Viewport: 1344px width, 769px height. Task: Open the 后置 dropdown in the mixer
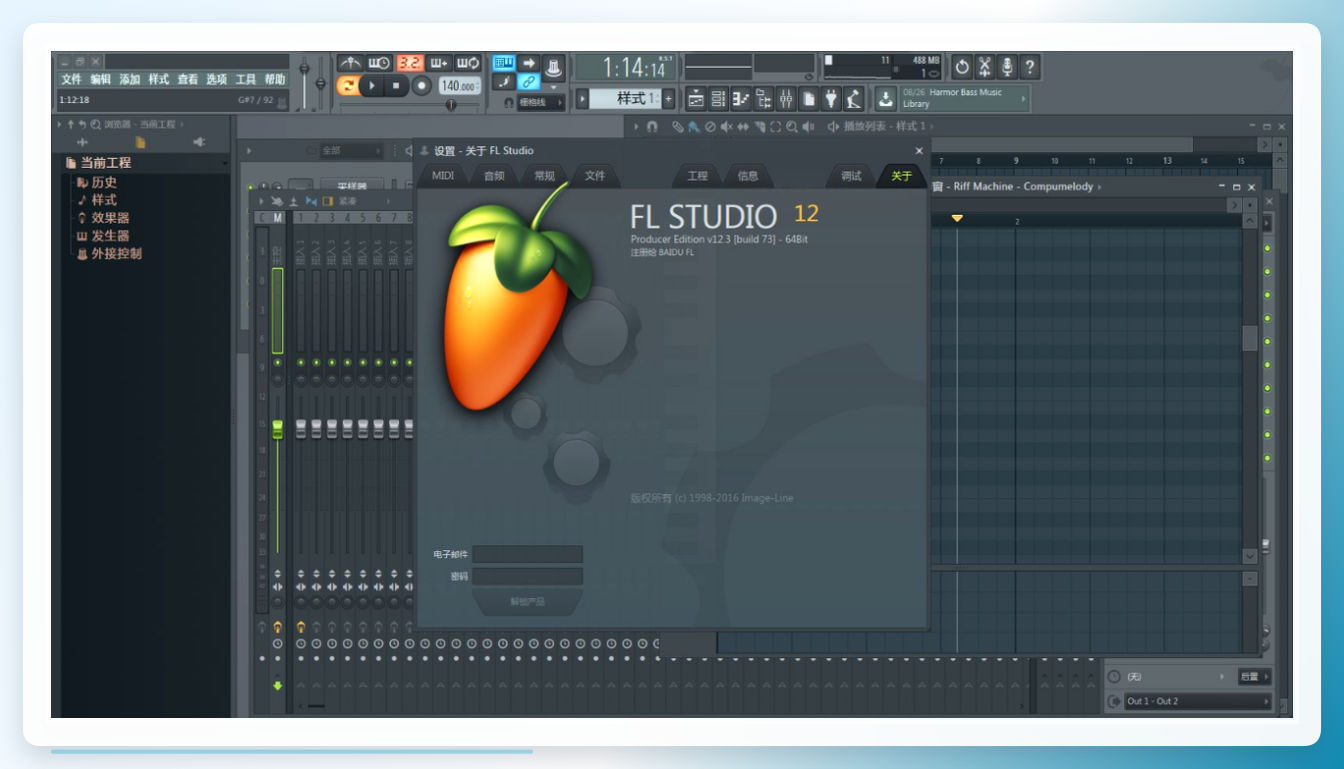click(1255, 677)
